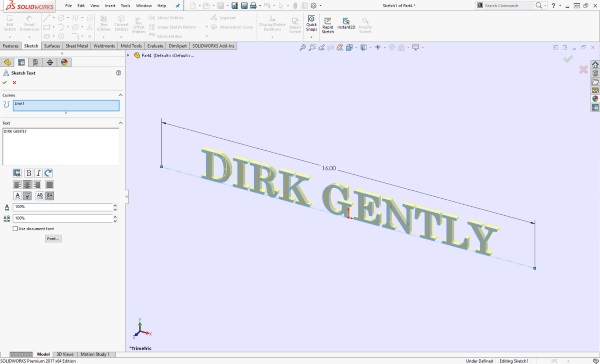Image resolution: width=600 pixels, height=364 pixels.
Task: Click the Font... button
Action: 53,238
